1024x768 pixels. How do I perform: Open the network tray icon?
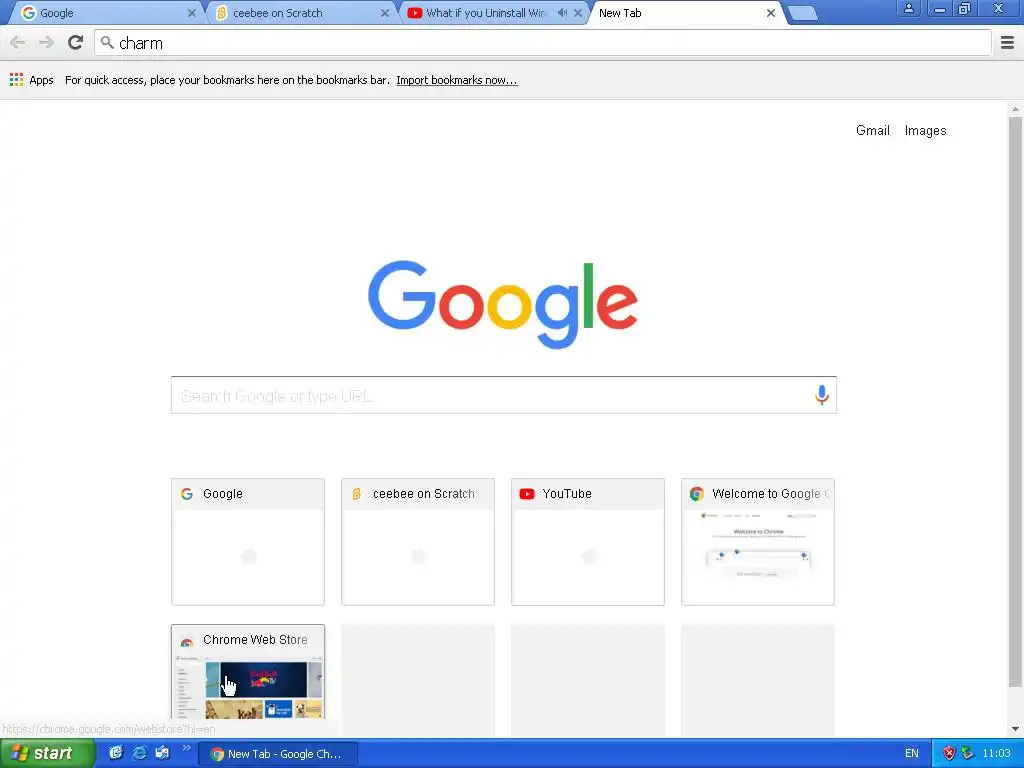point(967,754)
